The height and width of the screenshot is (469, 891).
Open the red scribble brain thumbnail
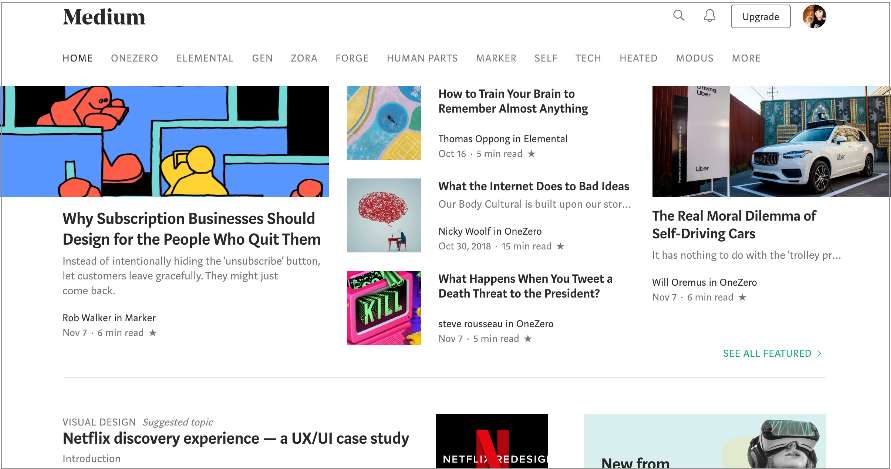(384, 215)
